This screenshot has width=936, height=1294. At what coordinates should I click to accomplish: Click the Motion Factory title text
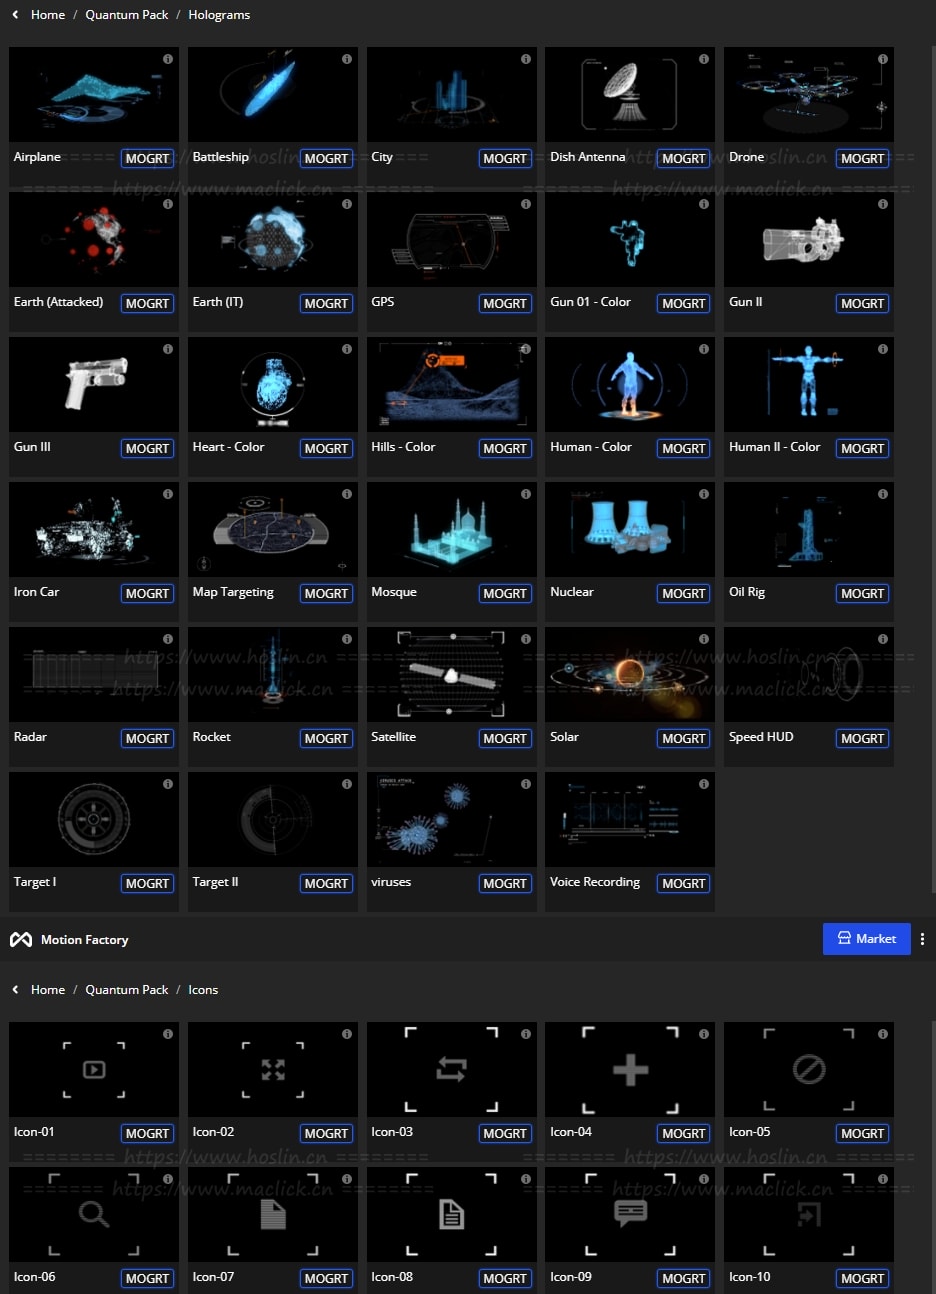click(84, 940)
